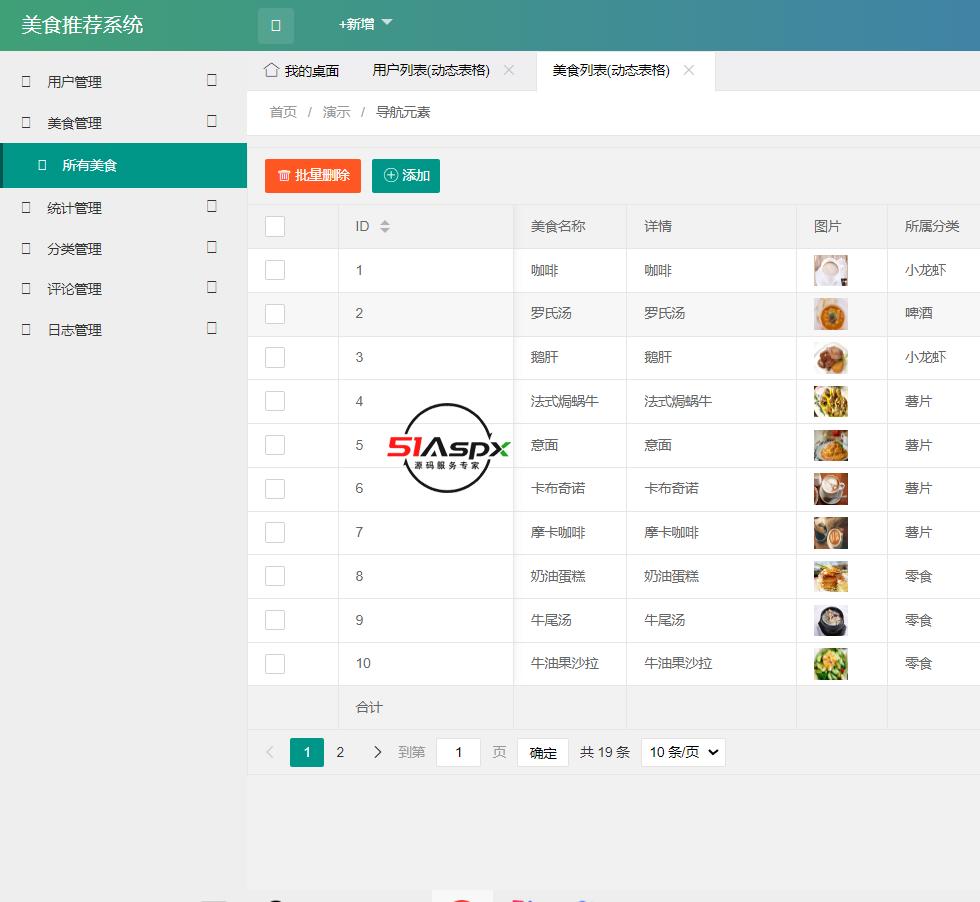Click the sidebar collapse icon in top bar
This screenshot has height=902, width=980.
[275, 25]
